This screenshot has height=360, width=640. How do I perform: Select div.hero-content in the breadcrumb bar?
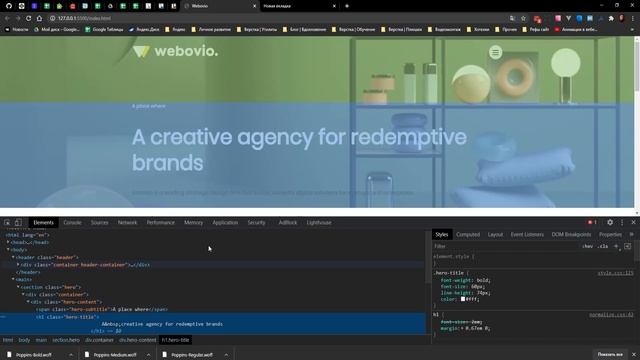pyautogui.click(x=137, y=340)
